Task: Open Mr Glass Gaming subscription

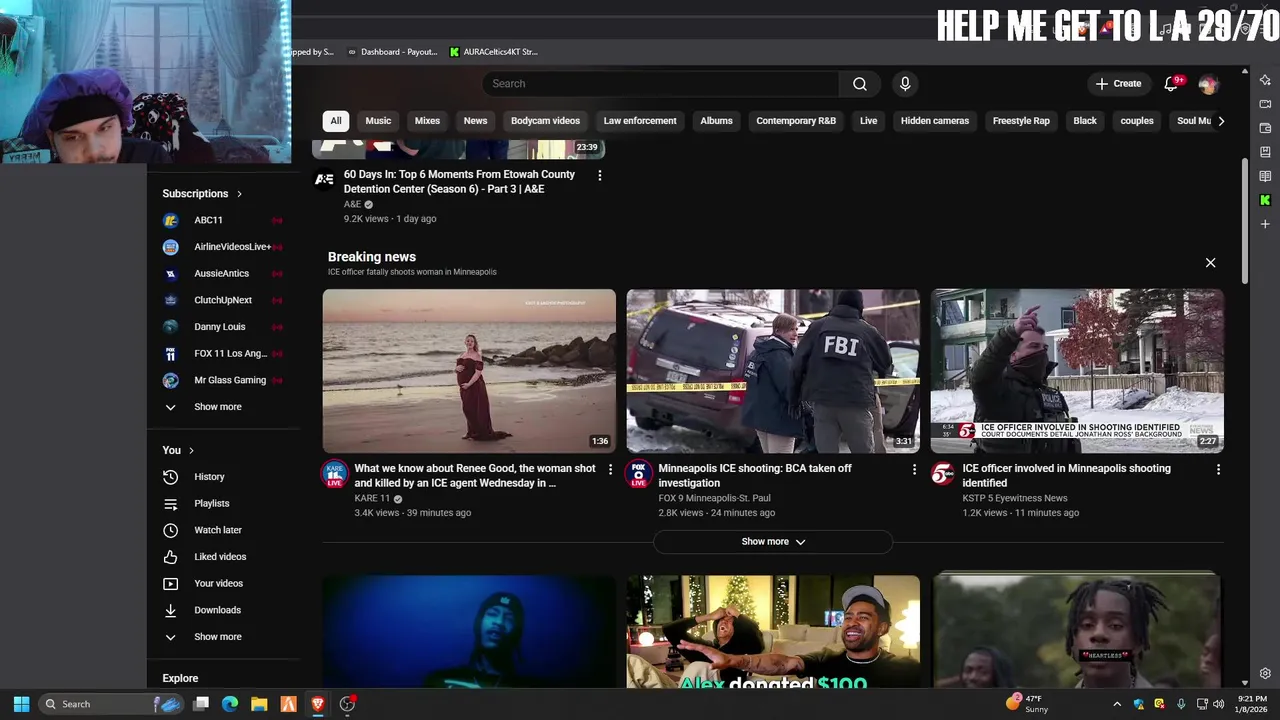Action: point(224,380)
